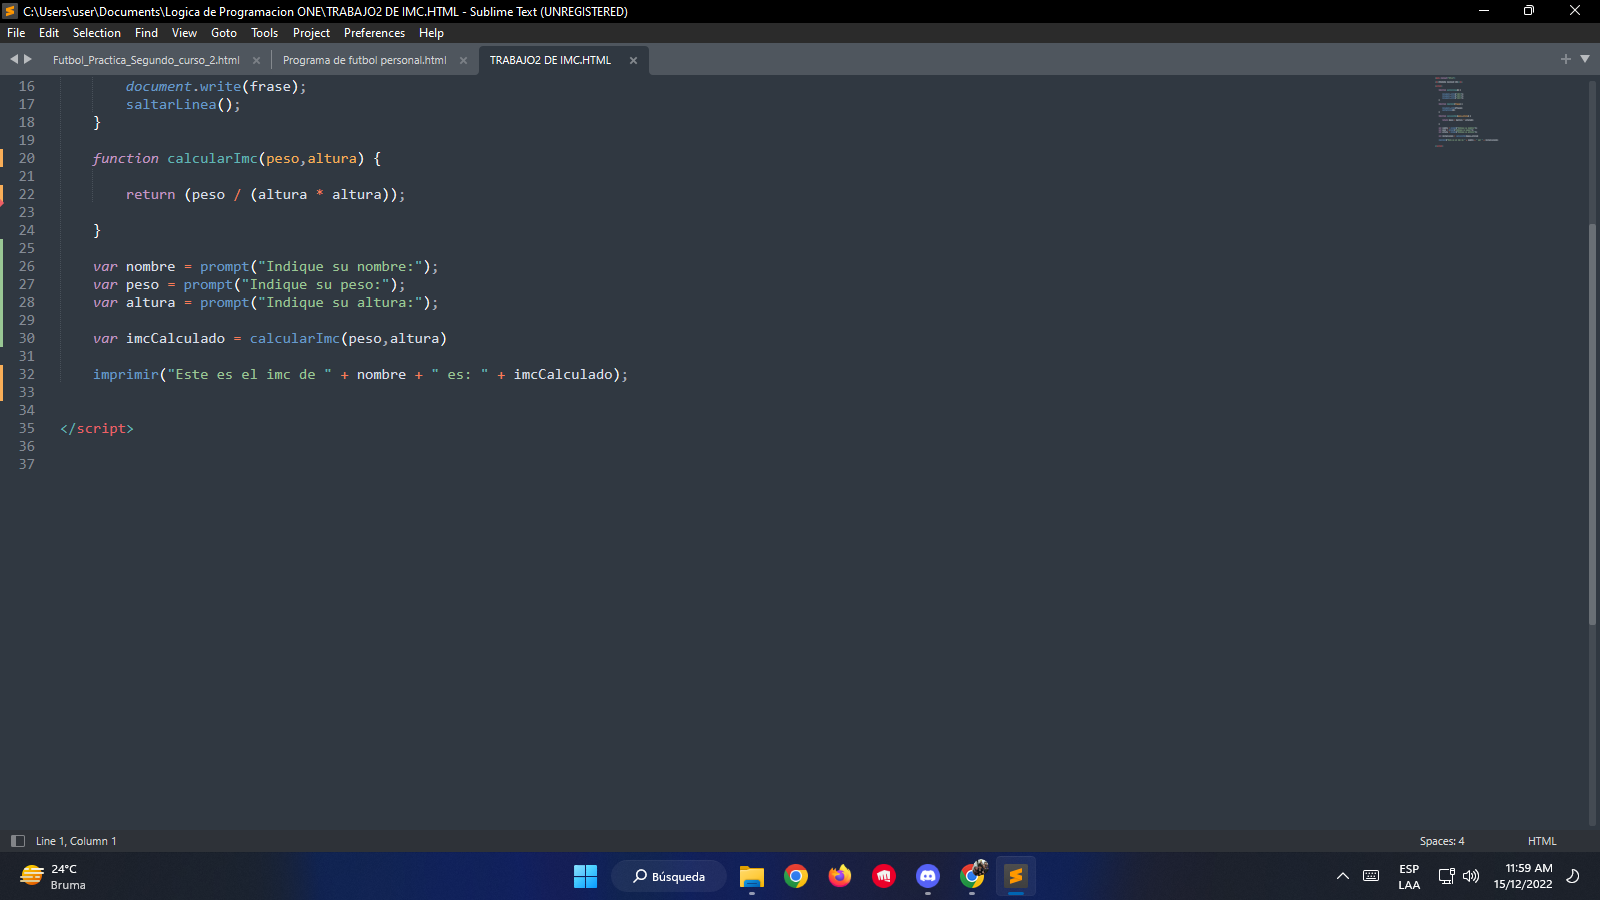1600x900 pixels.
Task: Open the Preferences menu
Action: click(x=374, y=33)
